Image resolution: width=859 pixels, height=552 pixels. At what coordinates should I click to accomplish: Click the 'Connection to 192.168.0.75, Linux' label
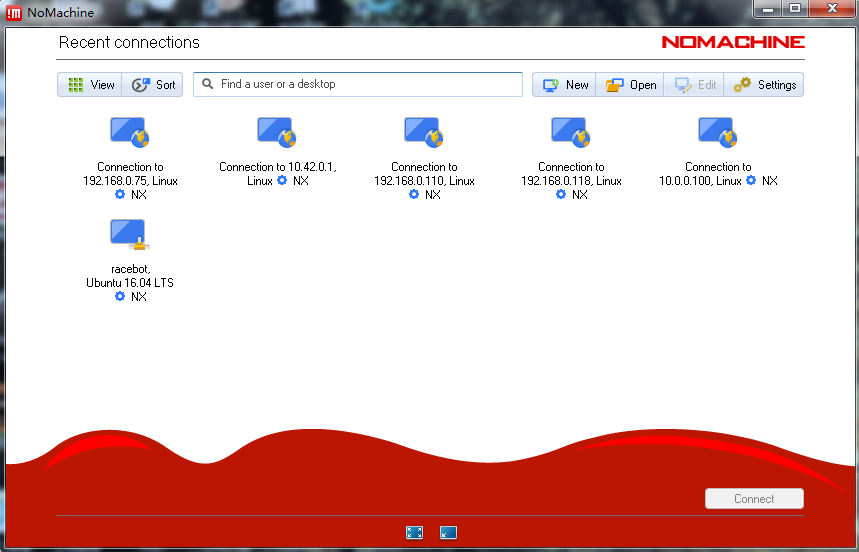(x=130, y=174)
